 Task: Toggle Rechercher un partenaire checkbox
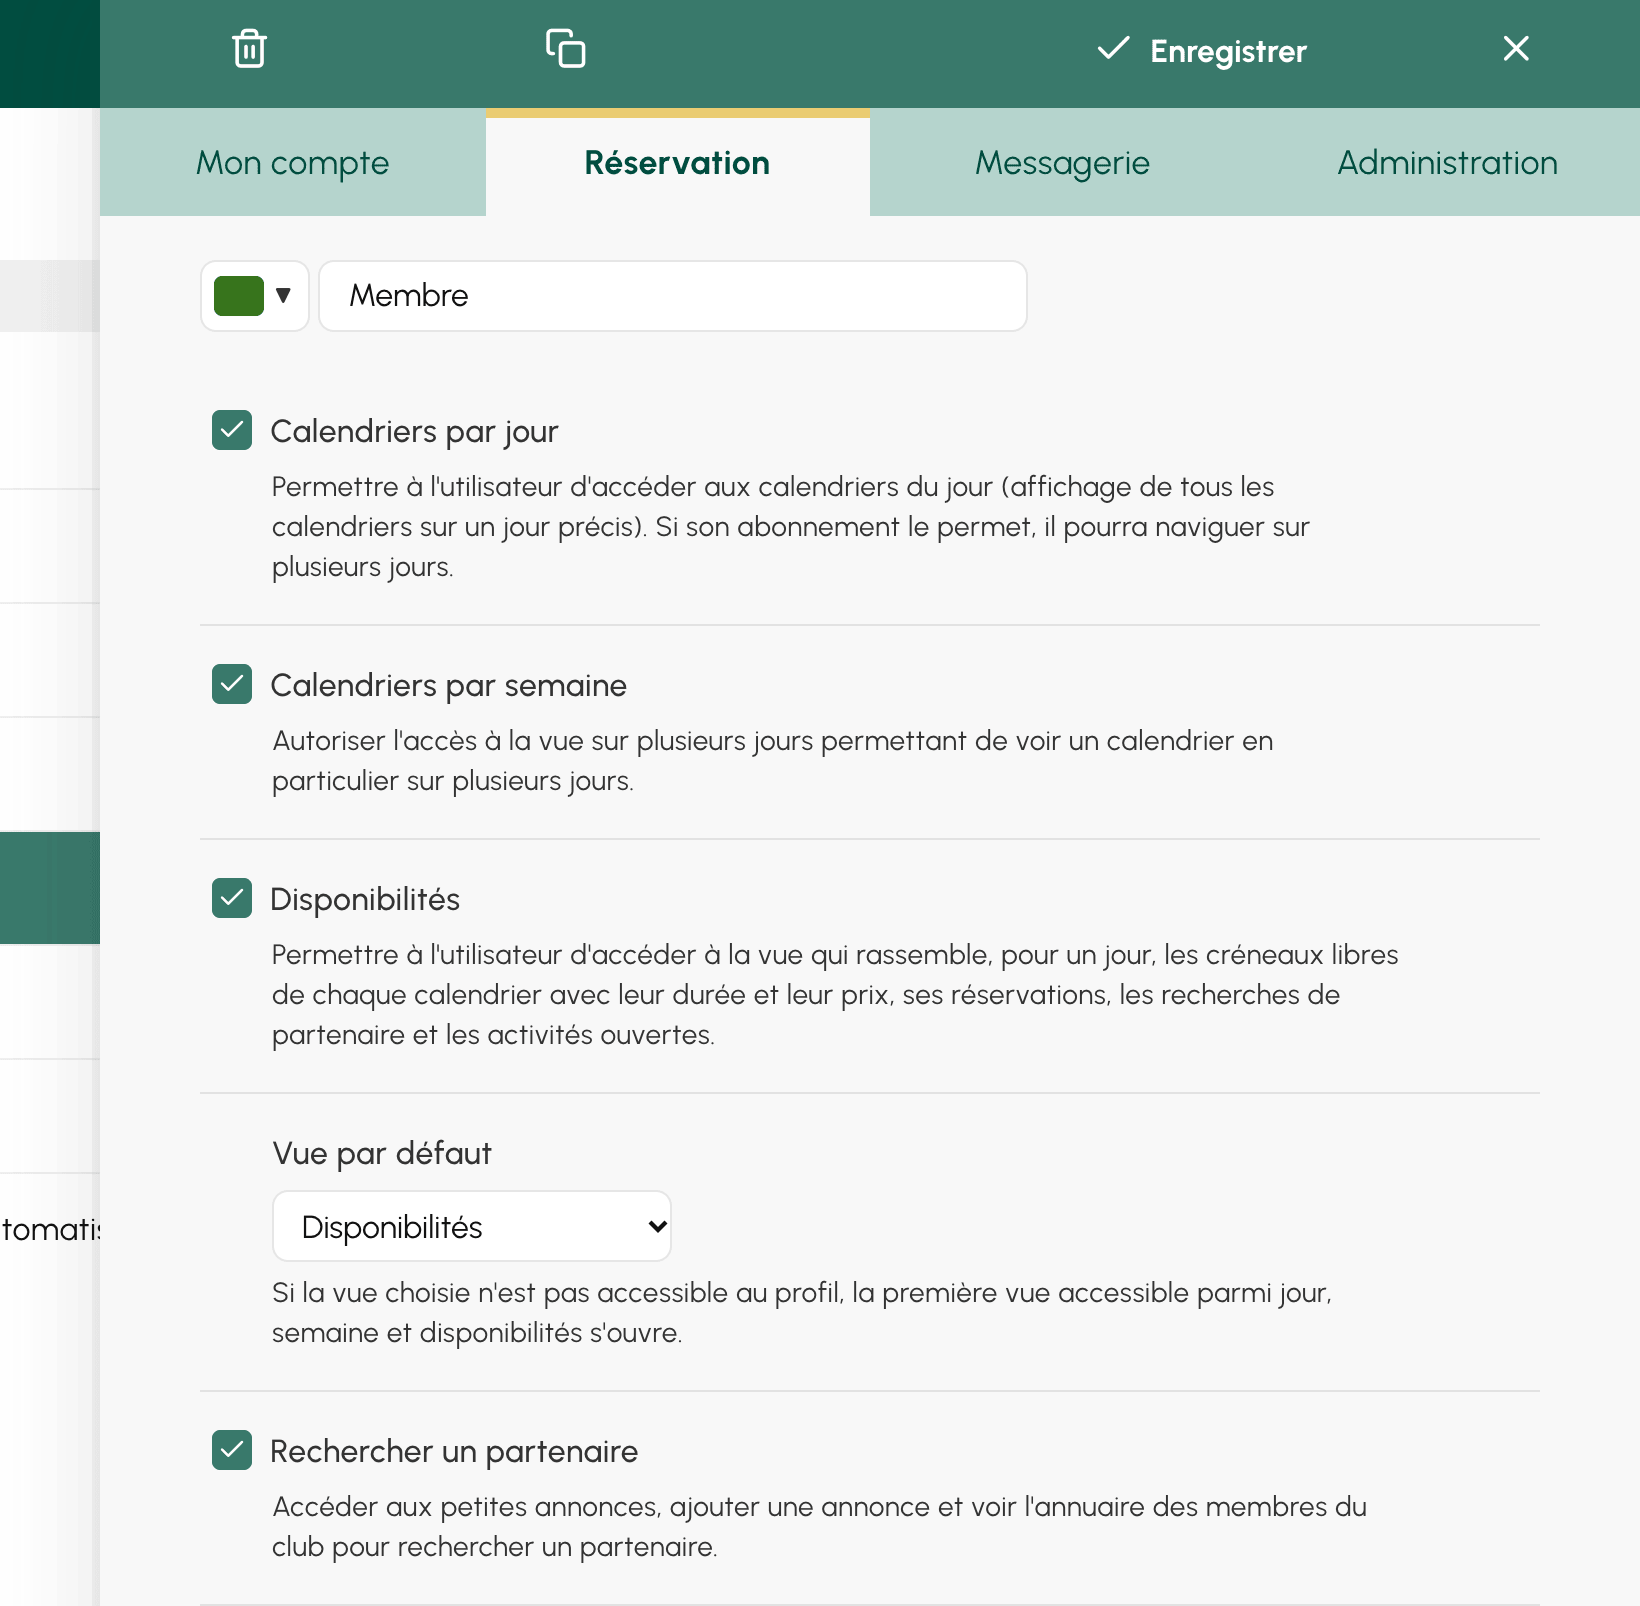(x=232, y=1450)
